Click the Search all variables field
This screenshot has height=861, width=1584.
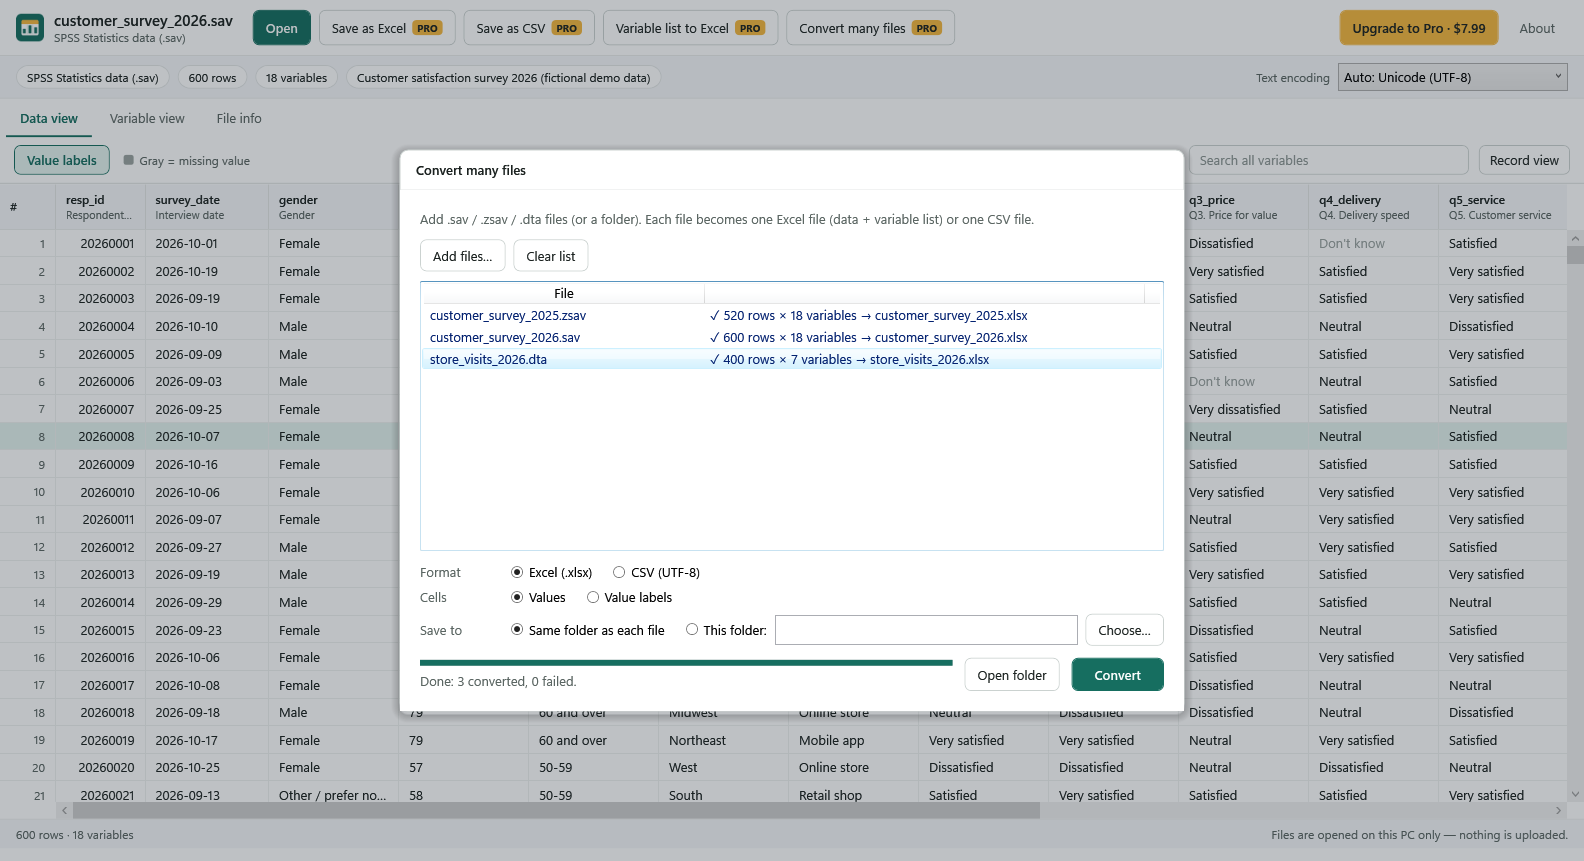1329,160
